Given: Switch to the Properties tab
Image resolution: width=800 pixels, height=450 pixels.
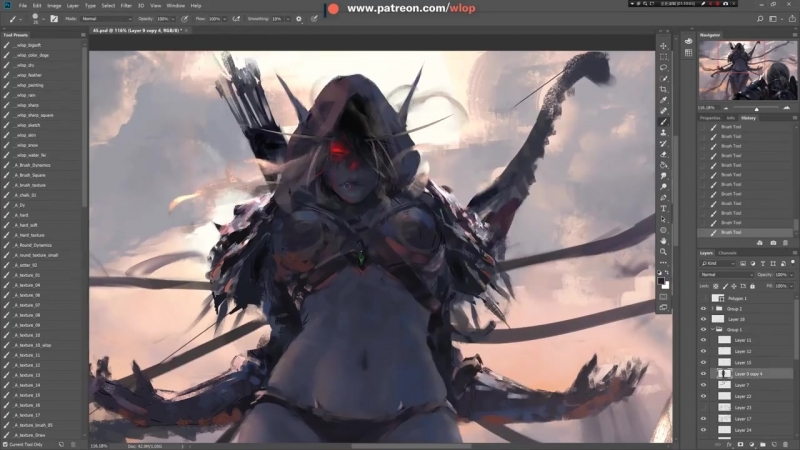Looking at the screenshot, I should click(710, 118).
